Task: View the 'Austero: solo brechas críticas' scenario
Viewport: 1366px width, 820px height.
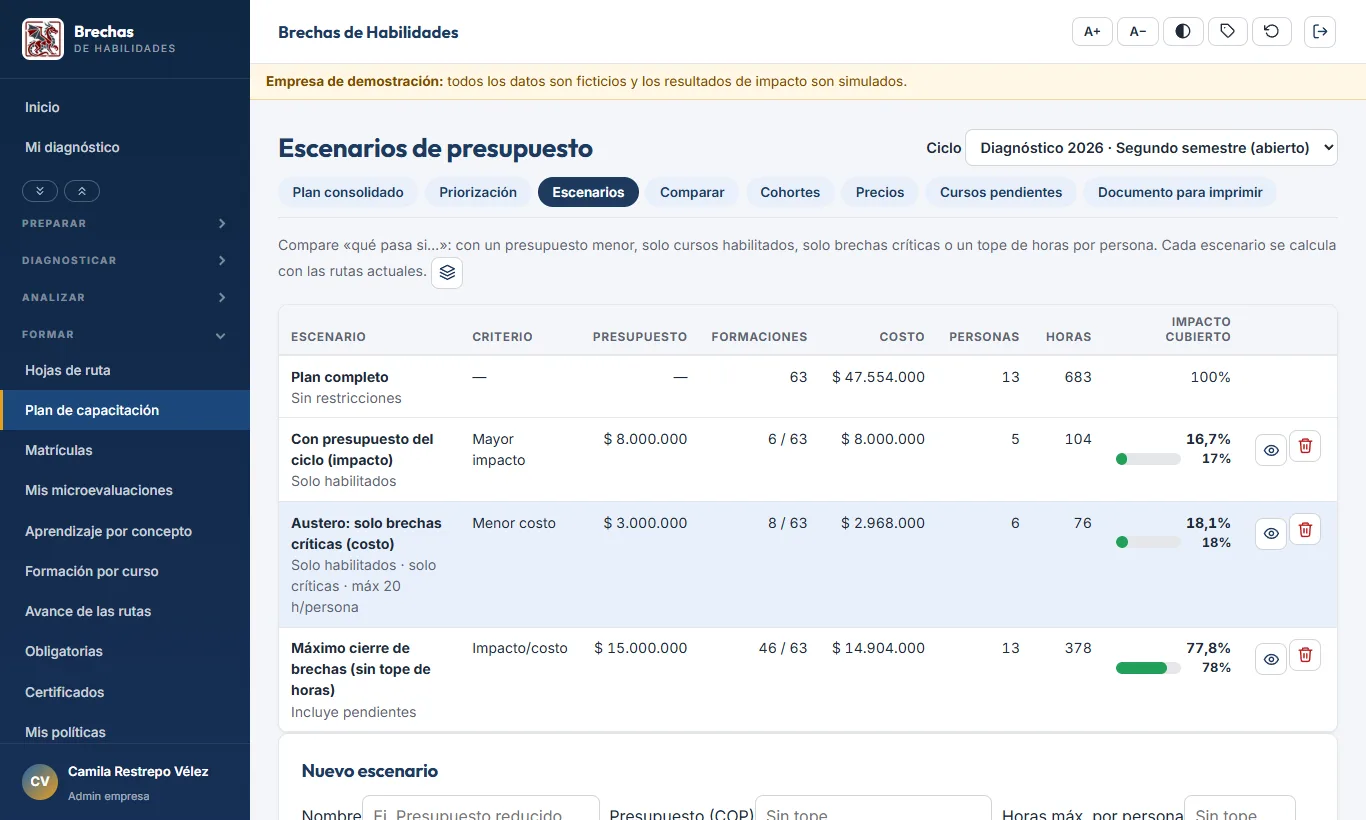Action: point(1271,534)
